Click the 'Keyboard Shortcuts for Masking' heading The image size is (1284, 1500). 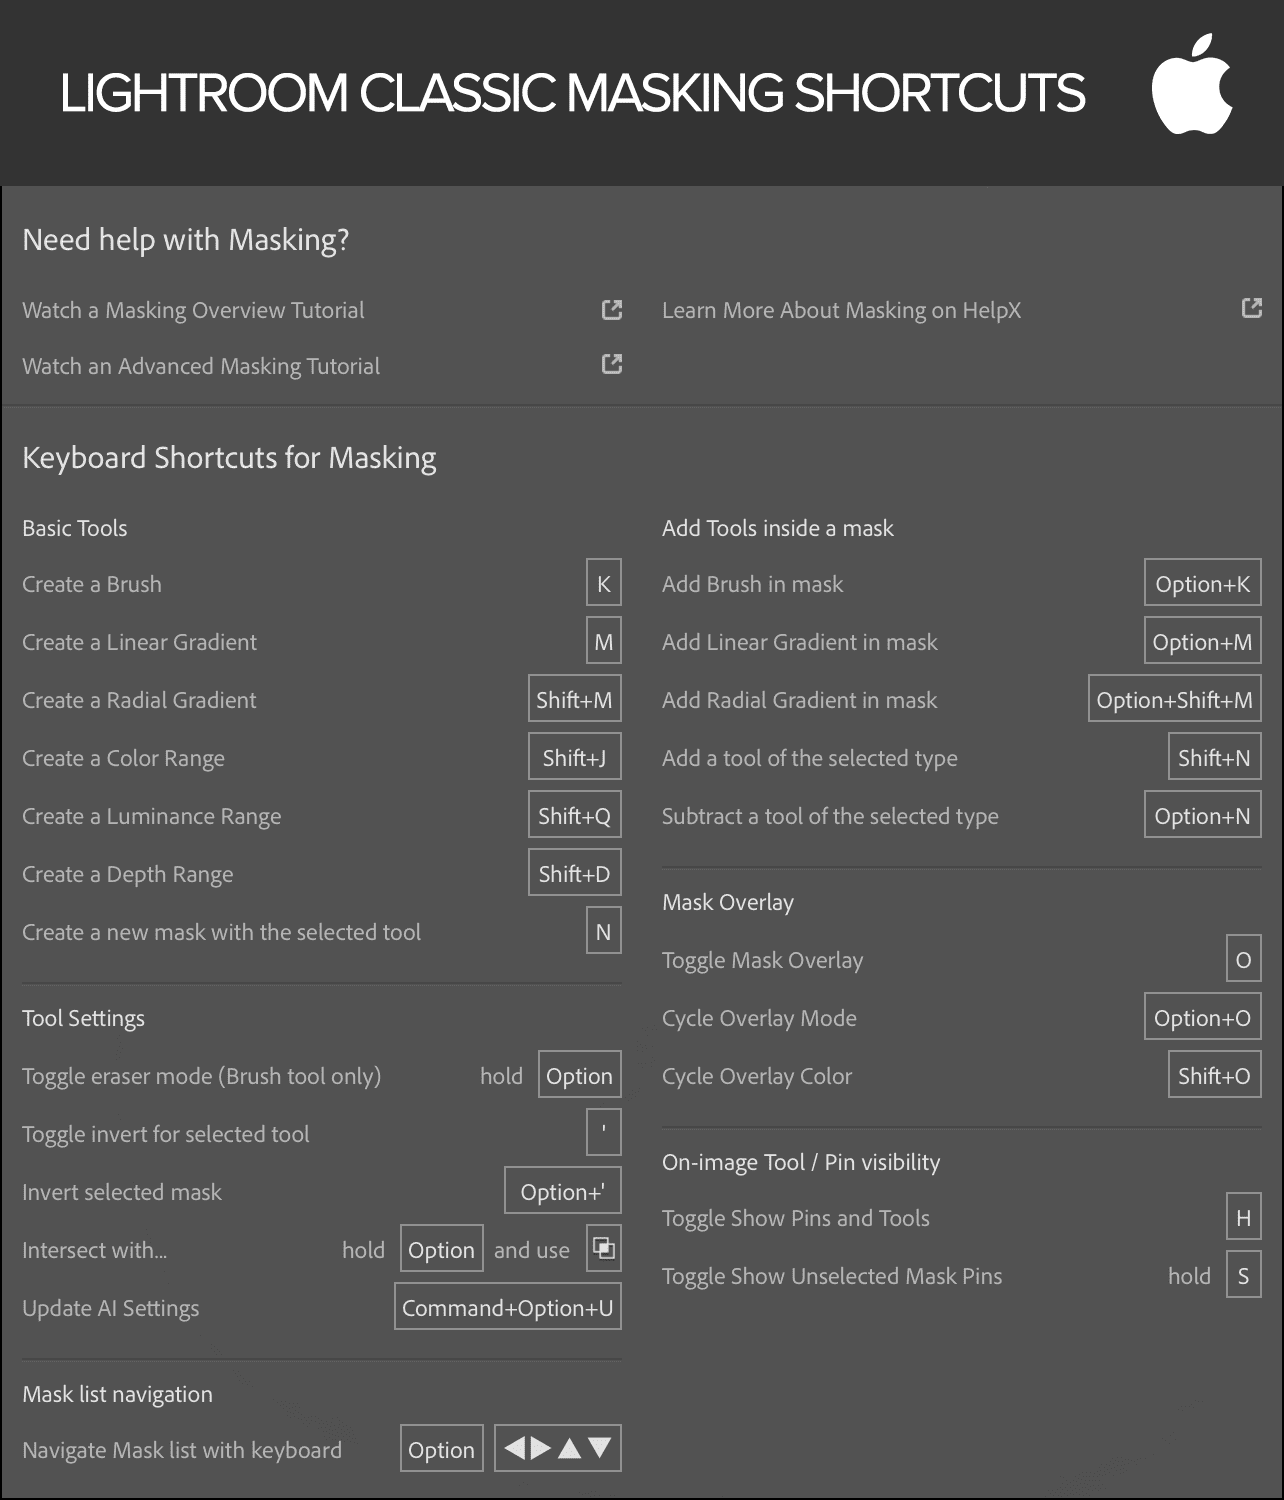[230, 458]
